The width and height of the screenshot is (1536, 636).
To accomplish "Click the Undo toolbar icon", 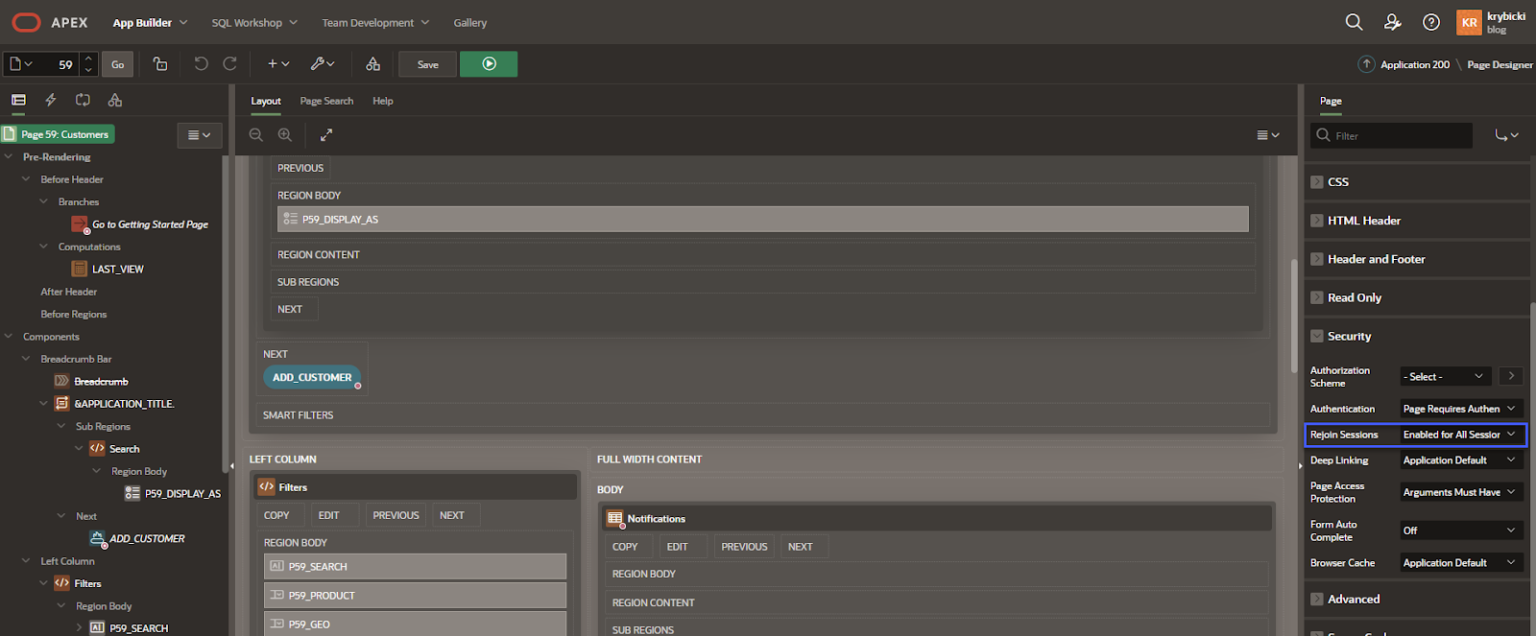I will (201, 63).
